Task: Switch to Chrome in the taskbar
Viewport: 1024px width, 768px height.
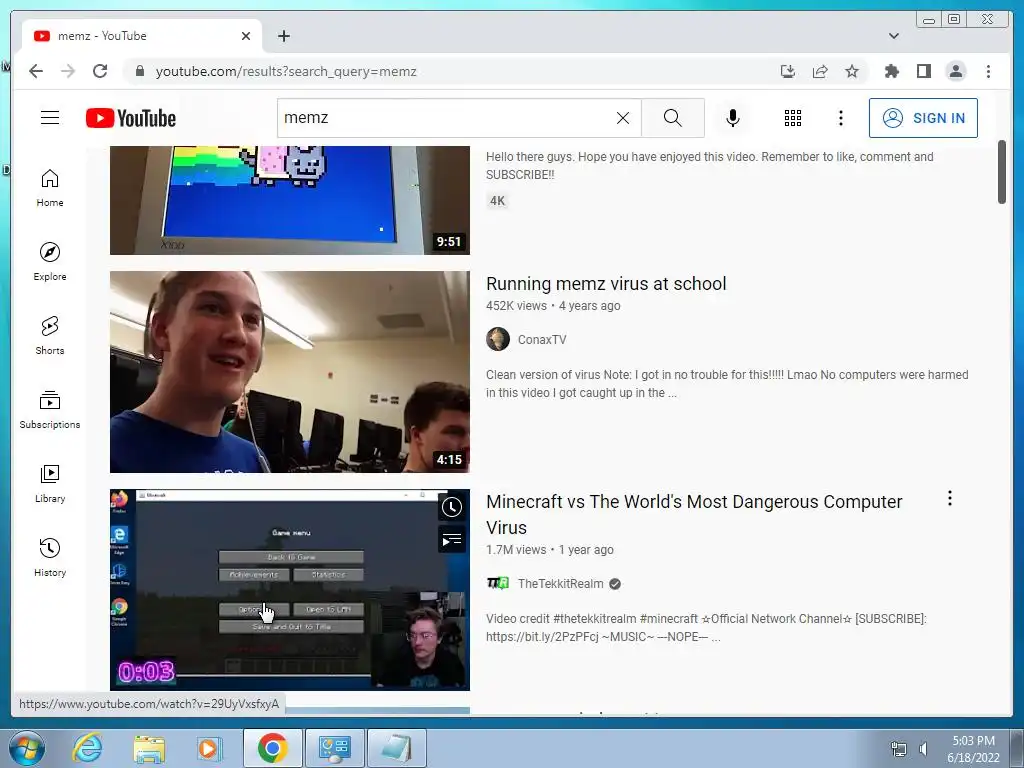Action: click(x=272, y=748)
